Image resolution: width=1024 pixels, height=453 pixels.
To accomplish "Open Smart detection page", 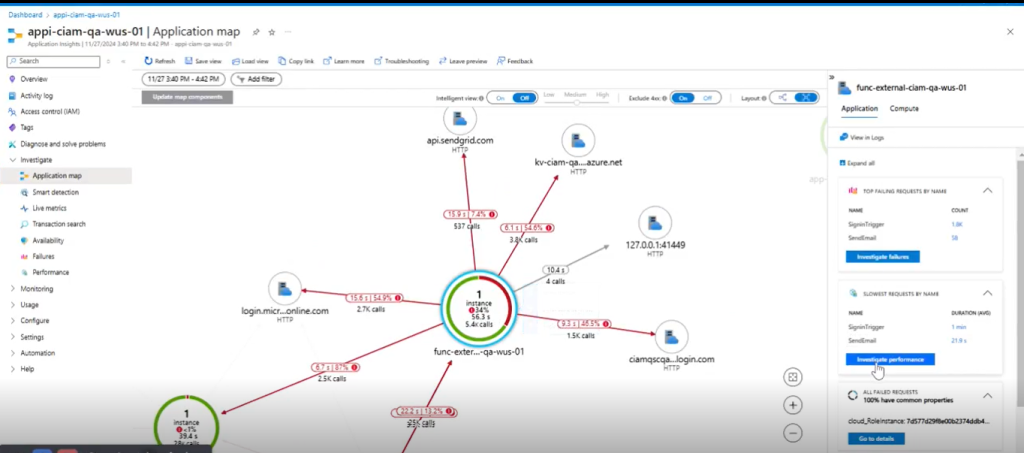I will (56, 193).
